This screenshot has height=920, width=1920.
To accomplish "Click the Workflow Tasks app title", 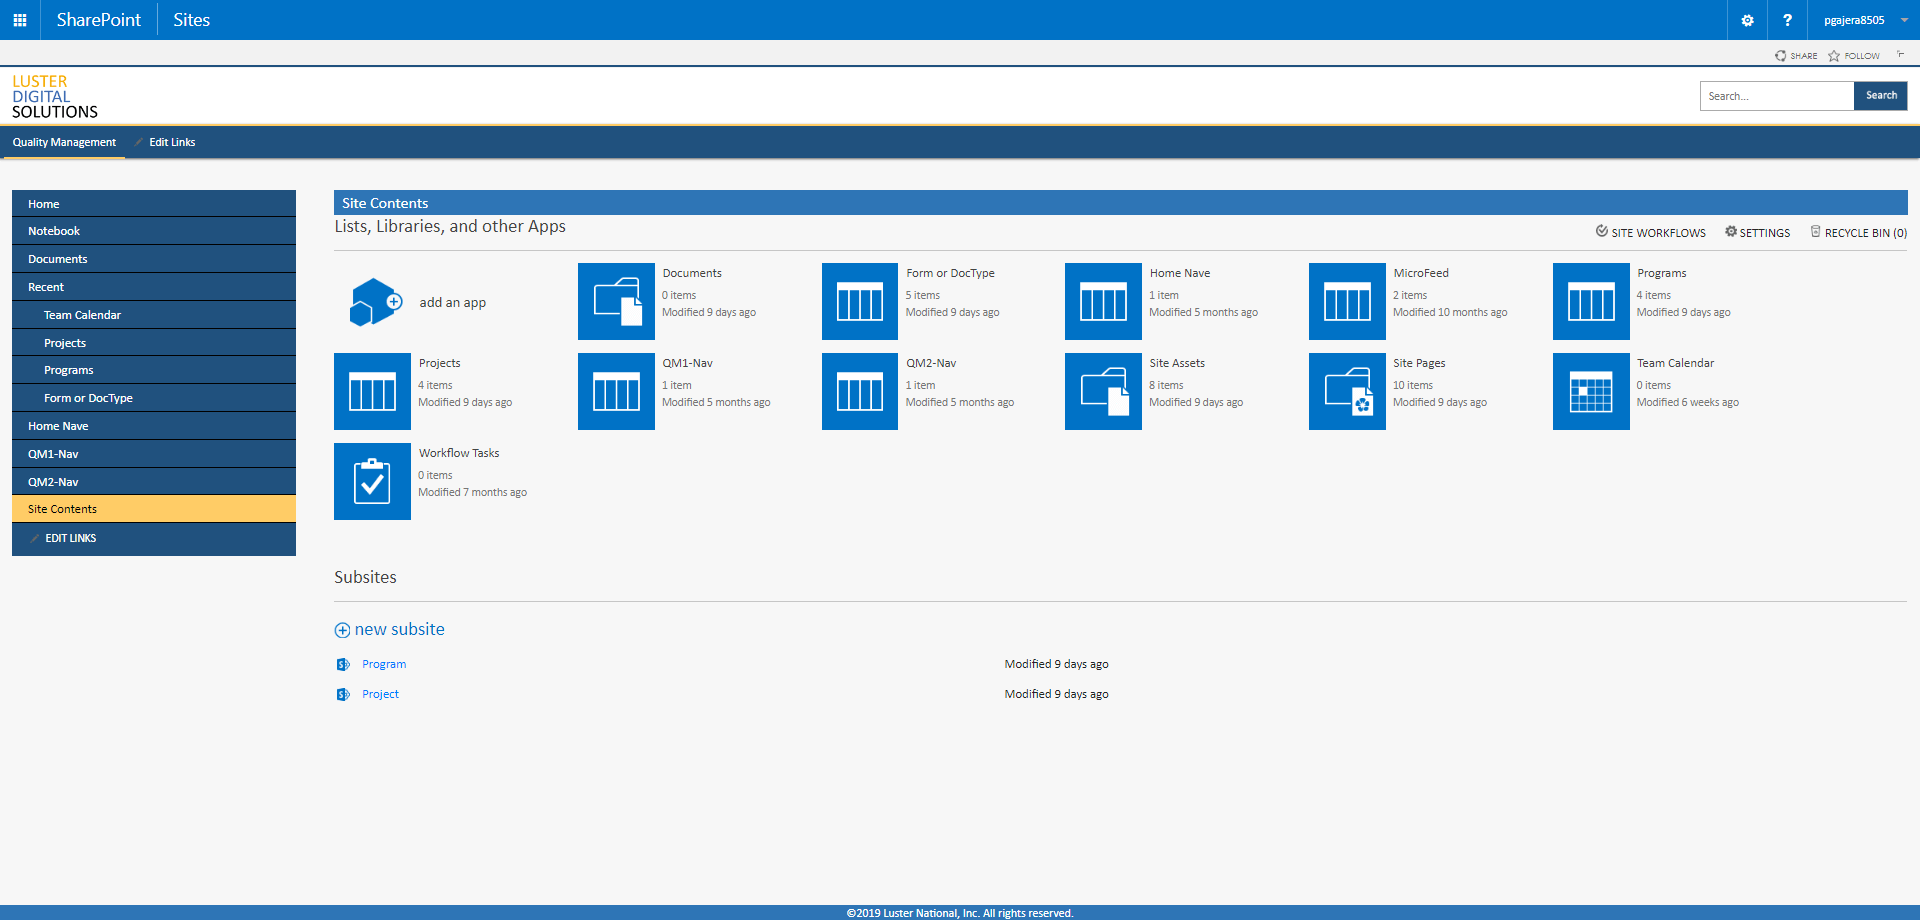I will [459, 453].
